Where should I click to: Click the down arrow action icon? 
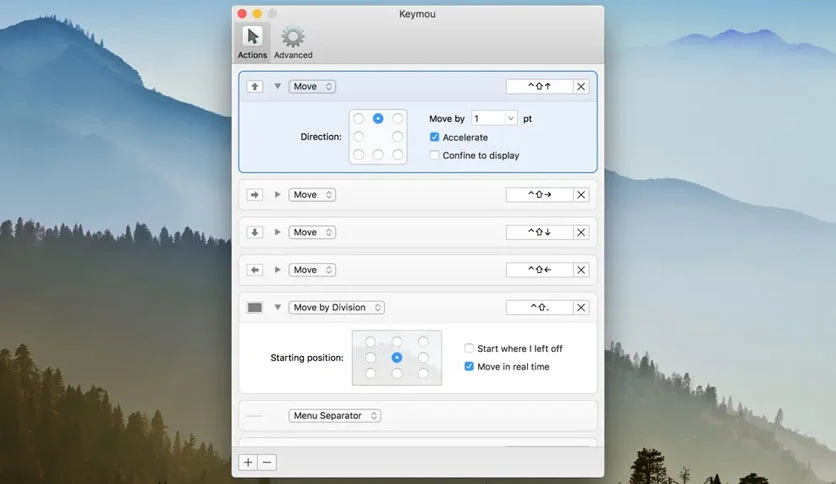tap(254, 232)
